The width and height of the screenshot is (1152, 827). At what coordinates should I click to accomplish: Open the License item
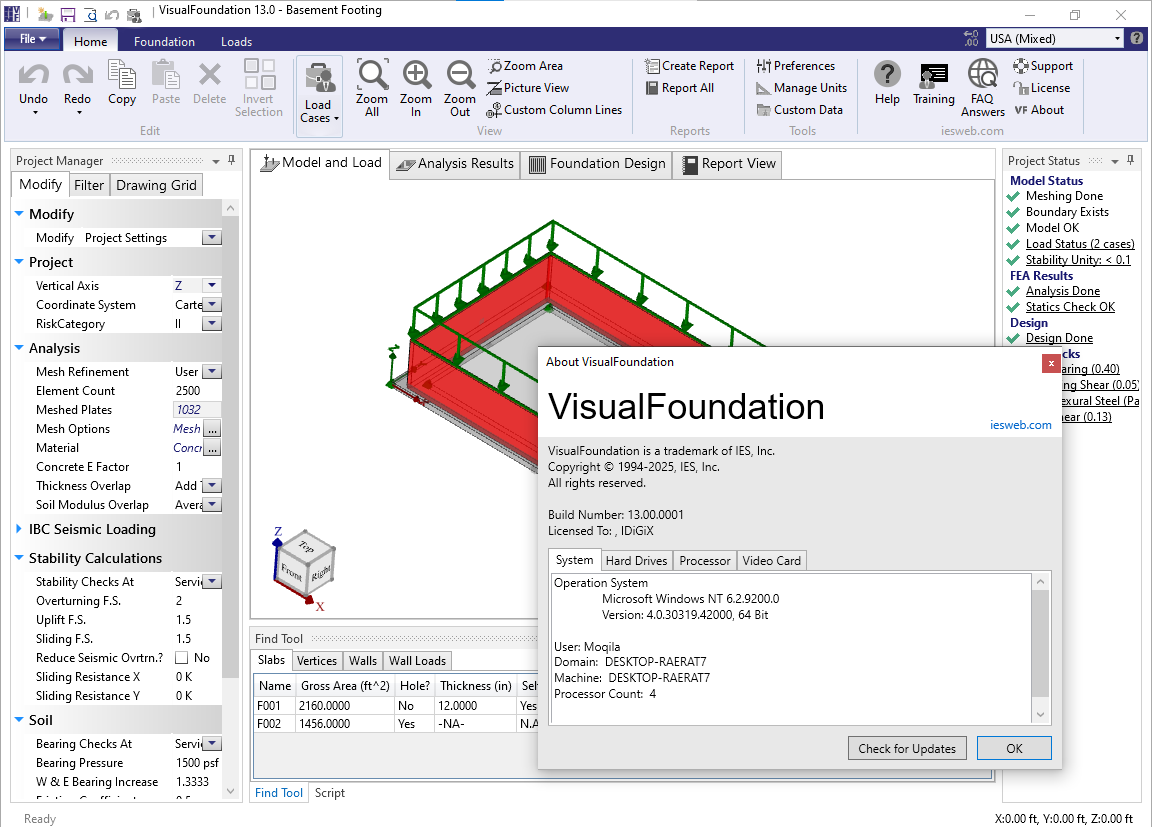(1042, 88)
